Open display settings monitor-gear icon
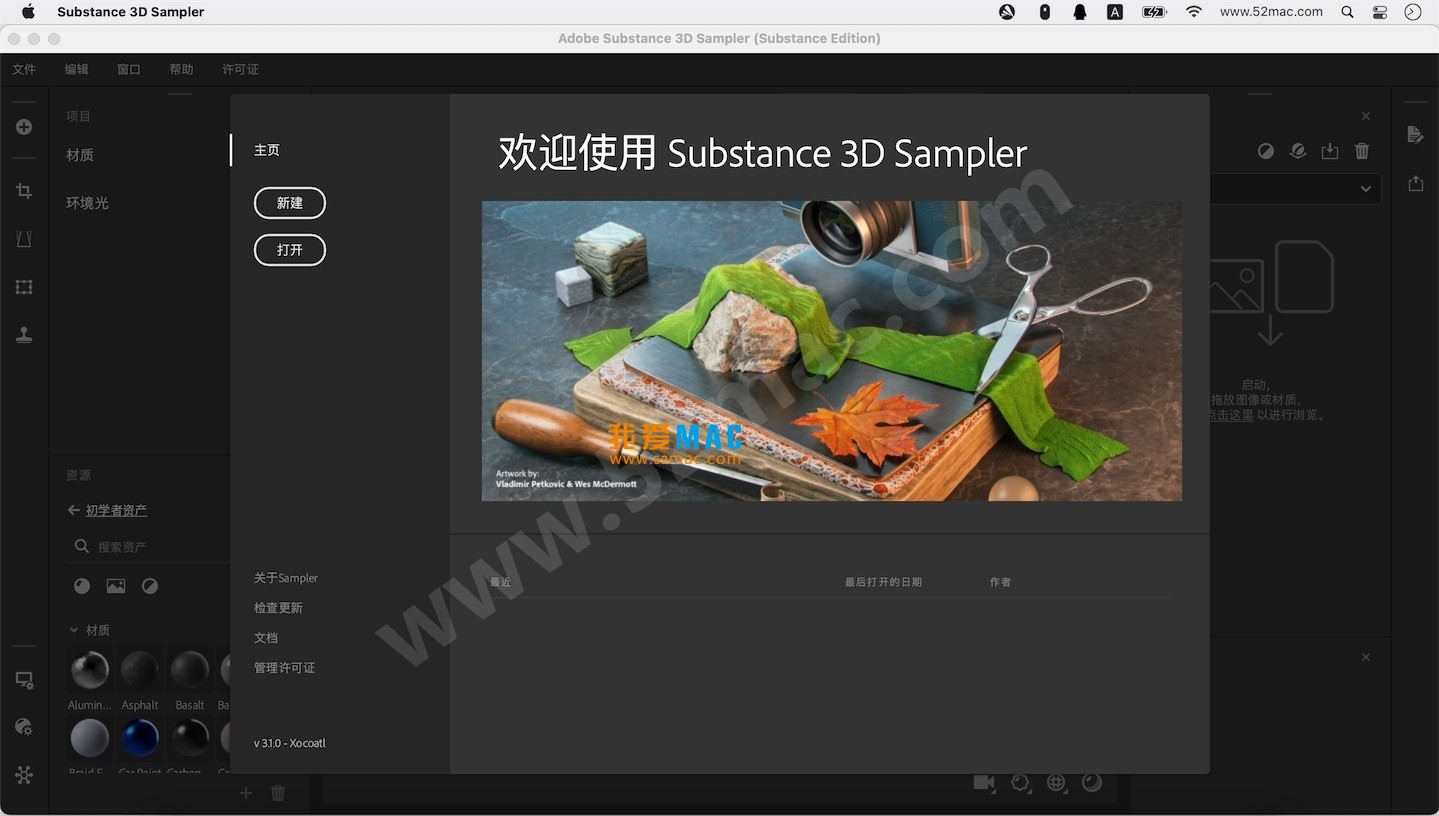This screenshot has width=1439, height=816. pyautogui.click(x=24, y=680)
